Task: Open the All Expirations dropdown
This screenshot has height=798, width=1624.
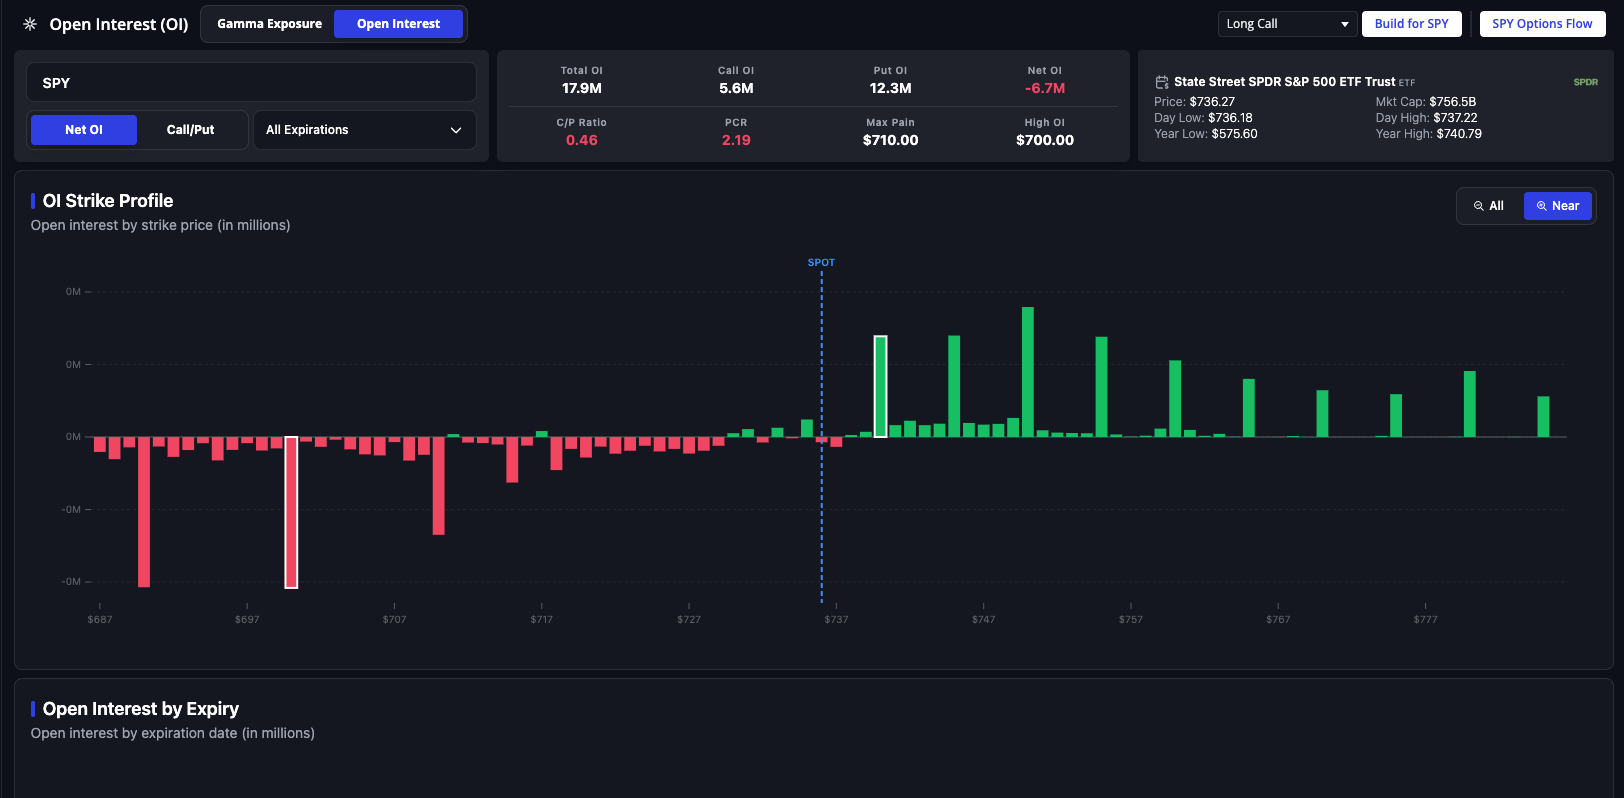Action: pos(365,130)
